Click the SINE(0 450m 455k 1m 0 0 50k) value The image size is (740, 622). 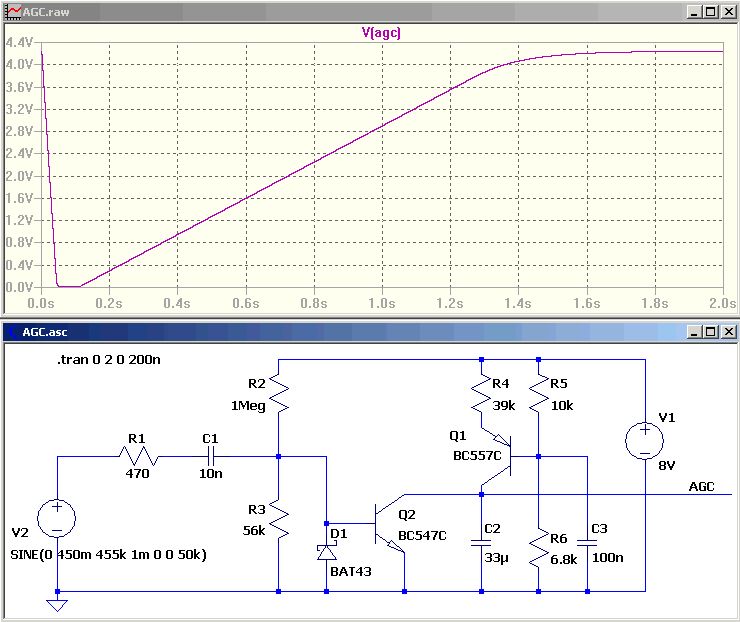click(109, 555)
